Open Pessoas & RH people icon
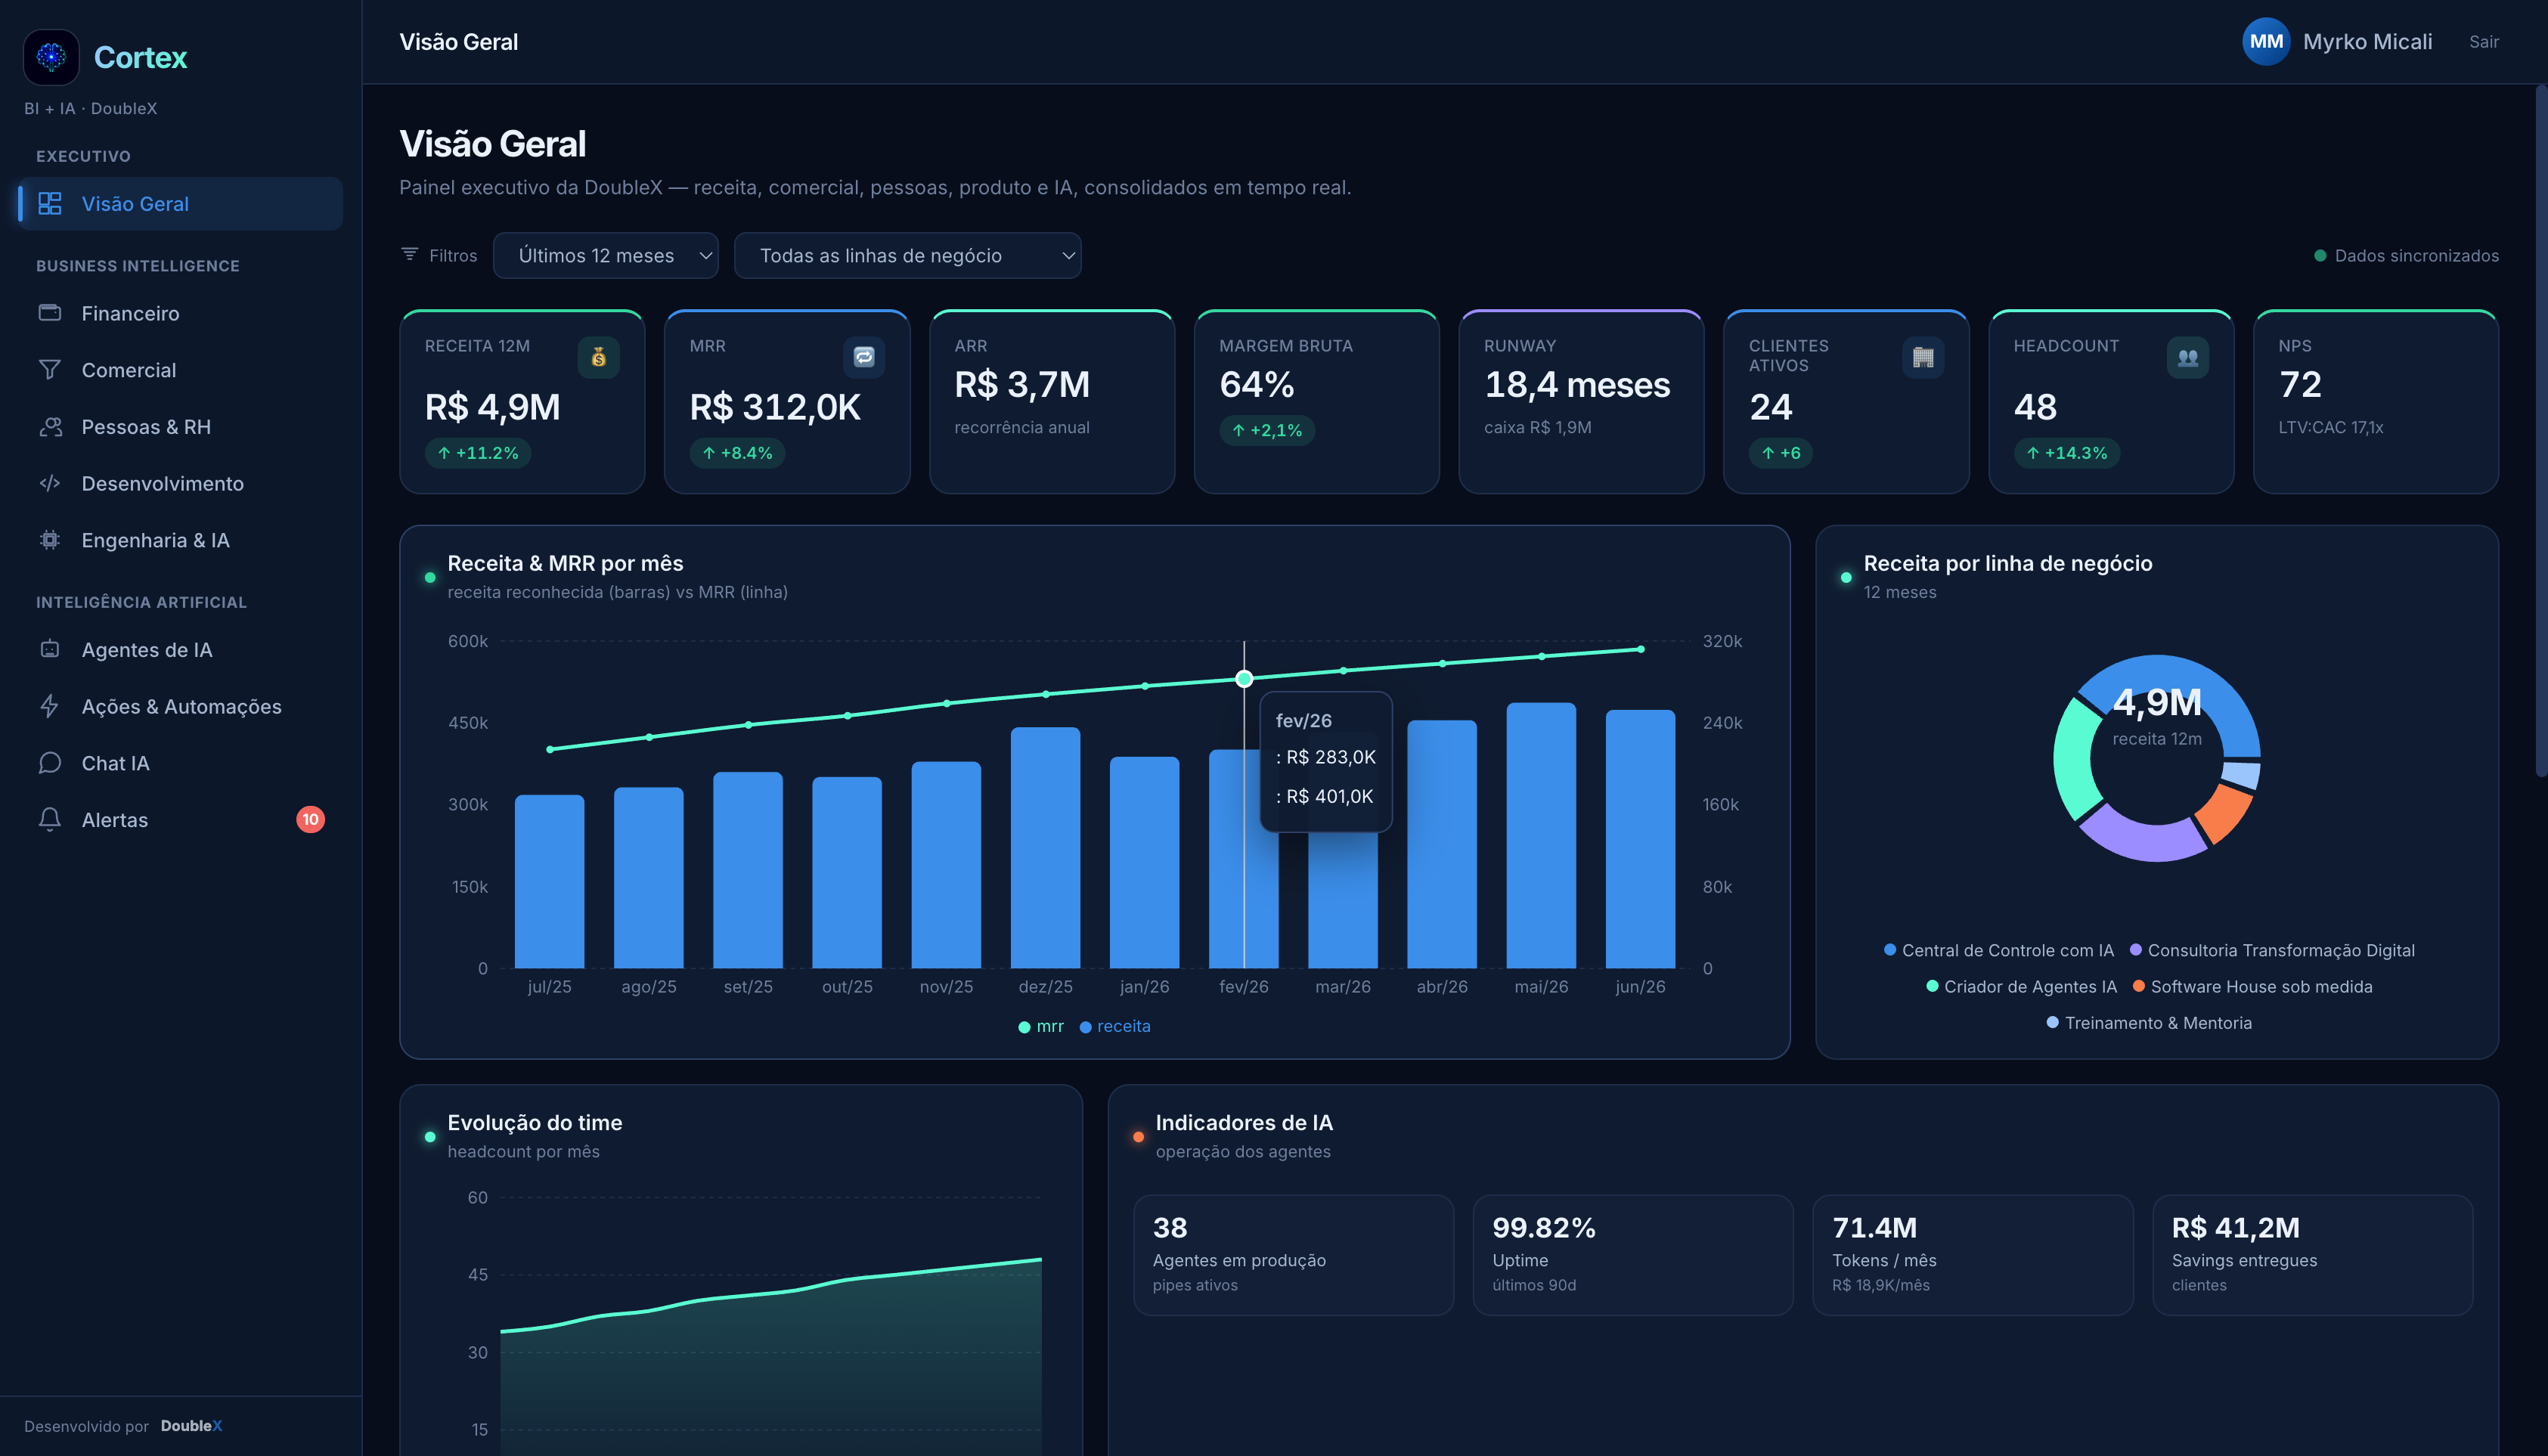Screen dimensions: 2548x1456 (50, 427)
